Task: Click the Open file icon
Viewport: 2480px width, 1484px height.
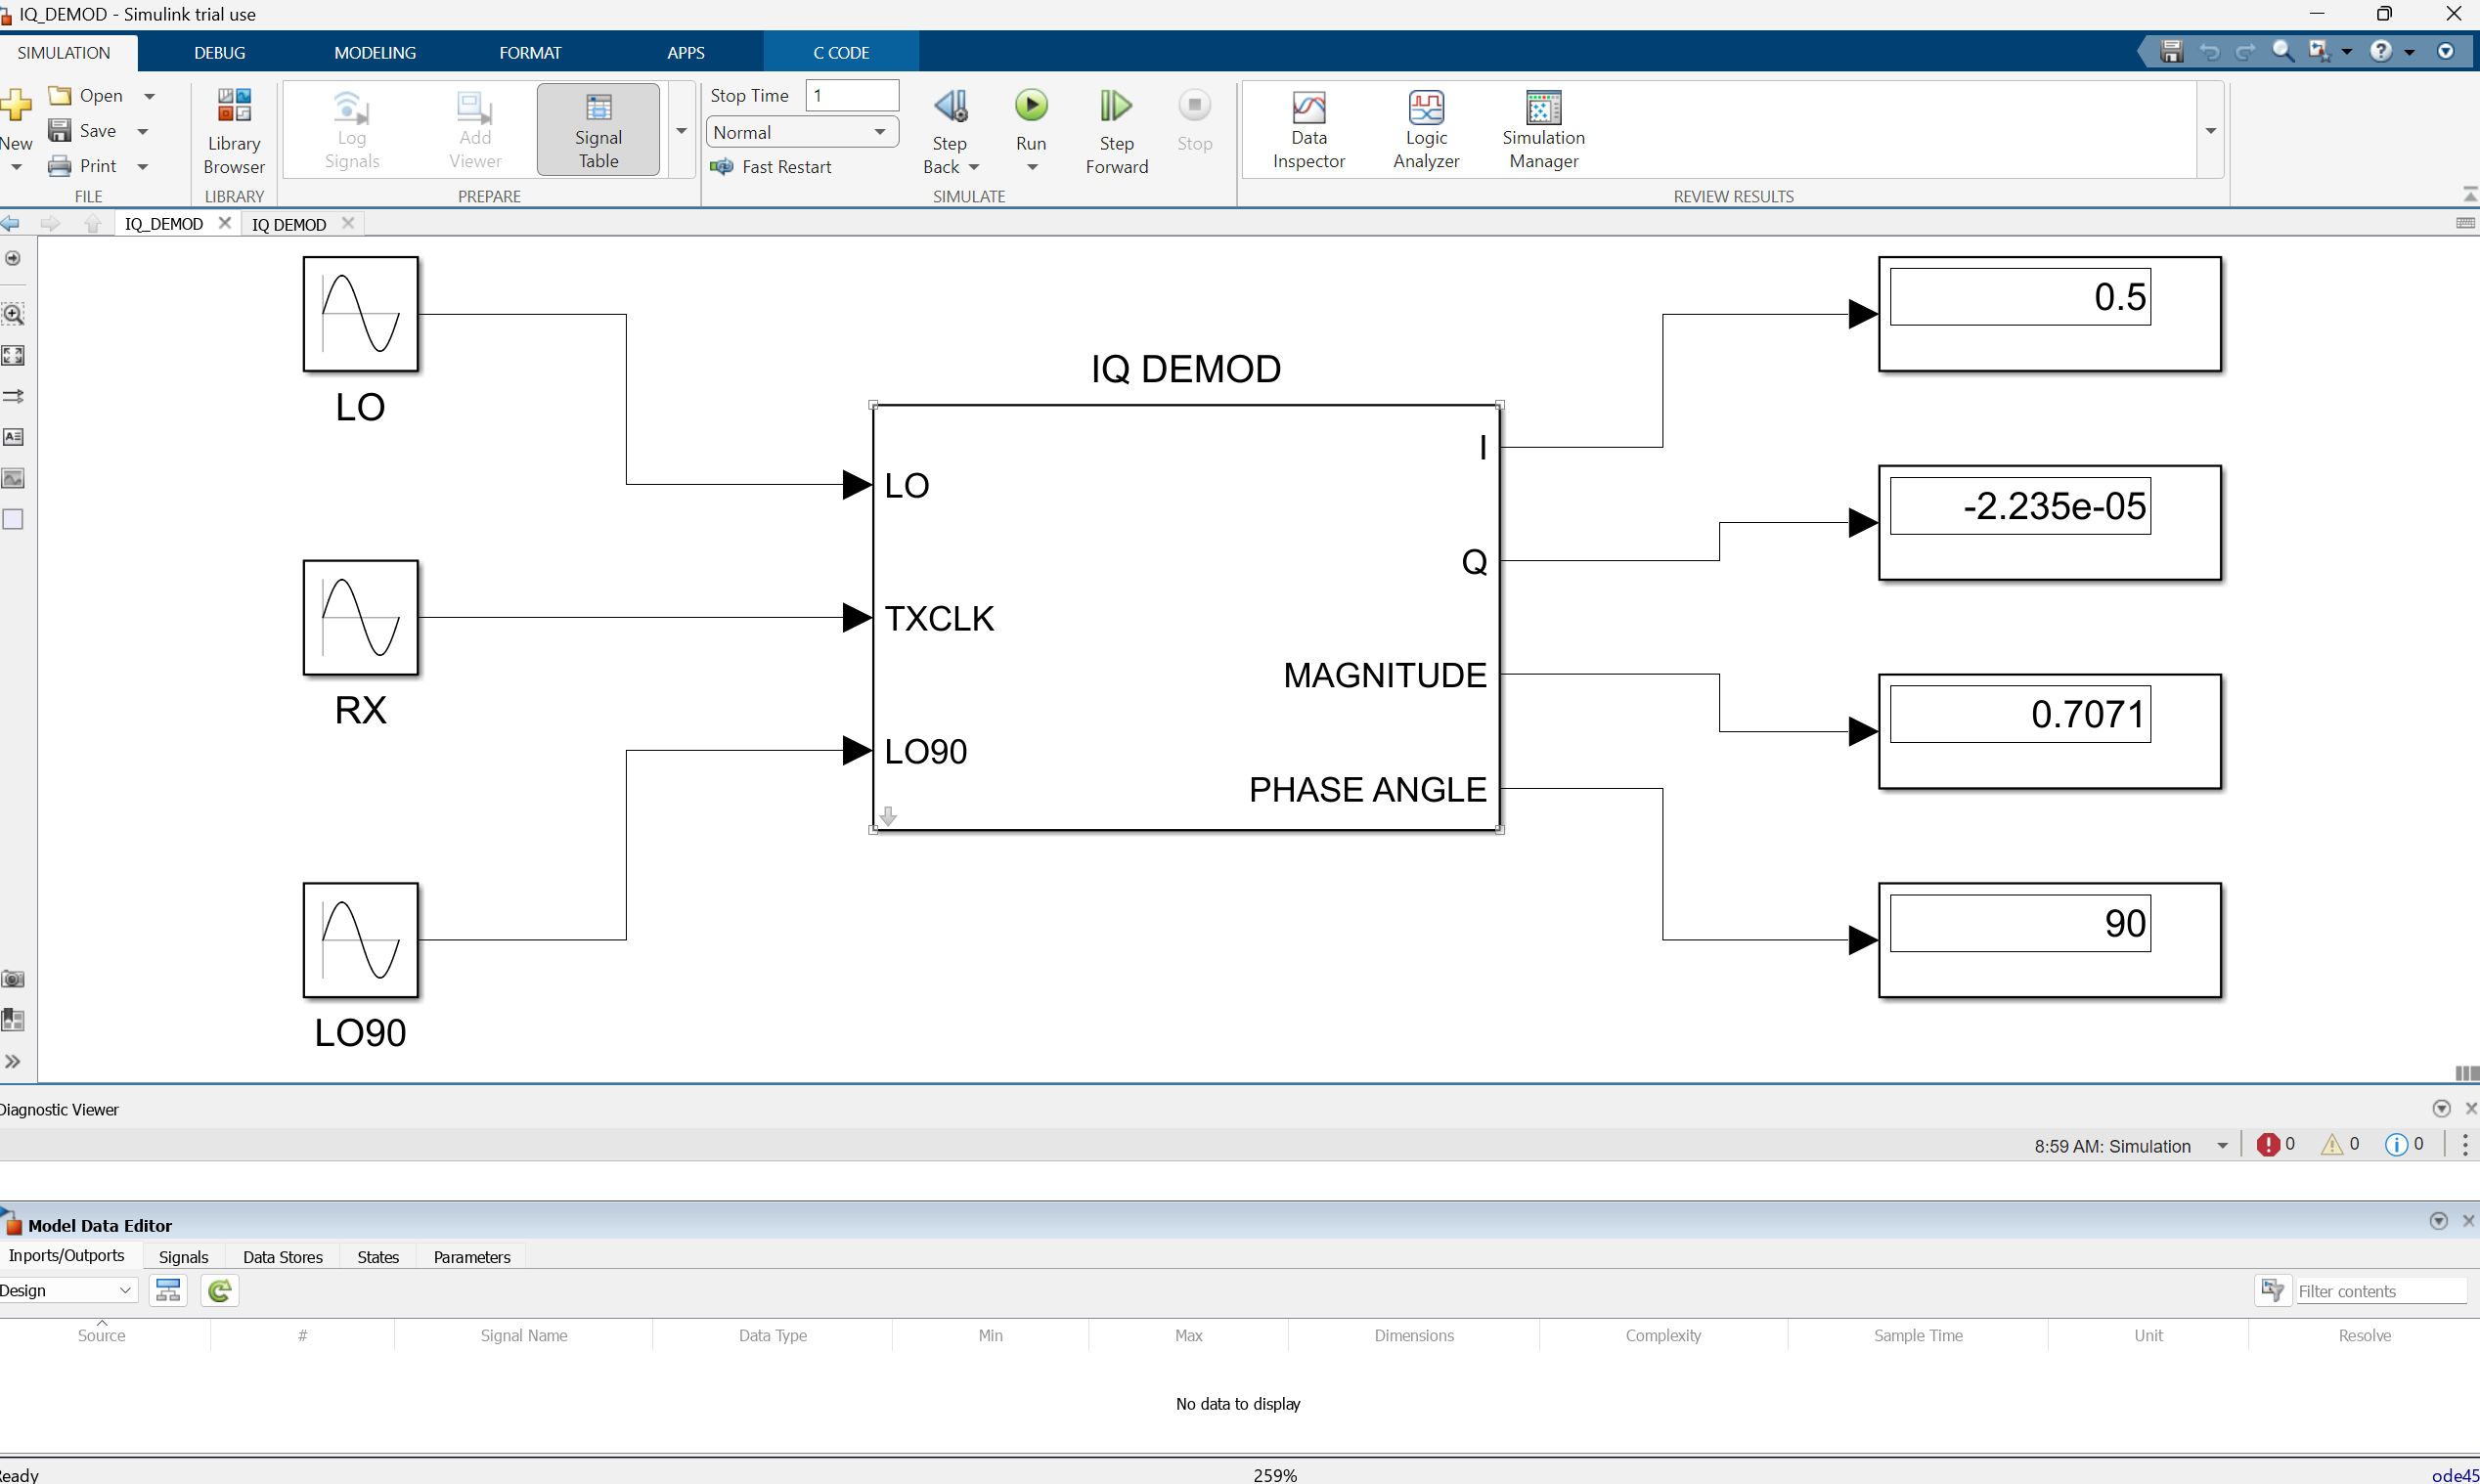Action: click(x=61, y=95)
